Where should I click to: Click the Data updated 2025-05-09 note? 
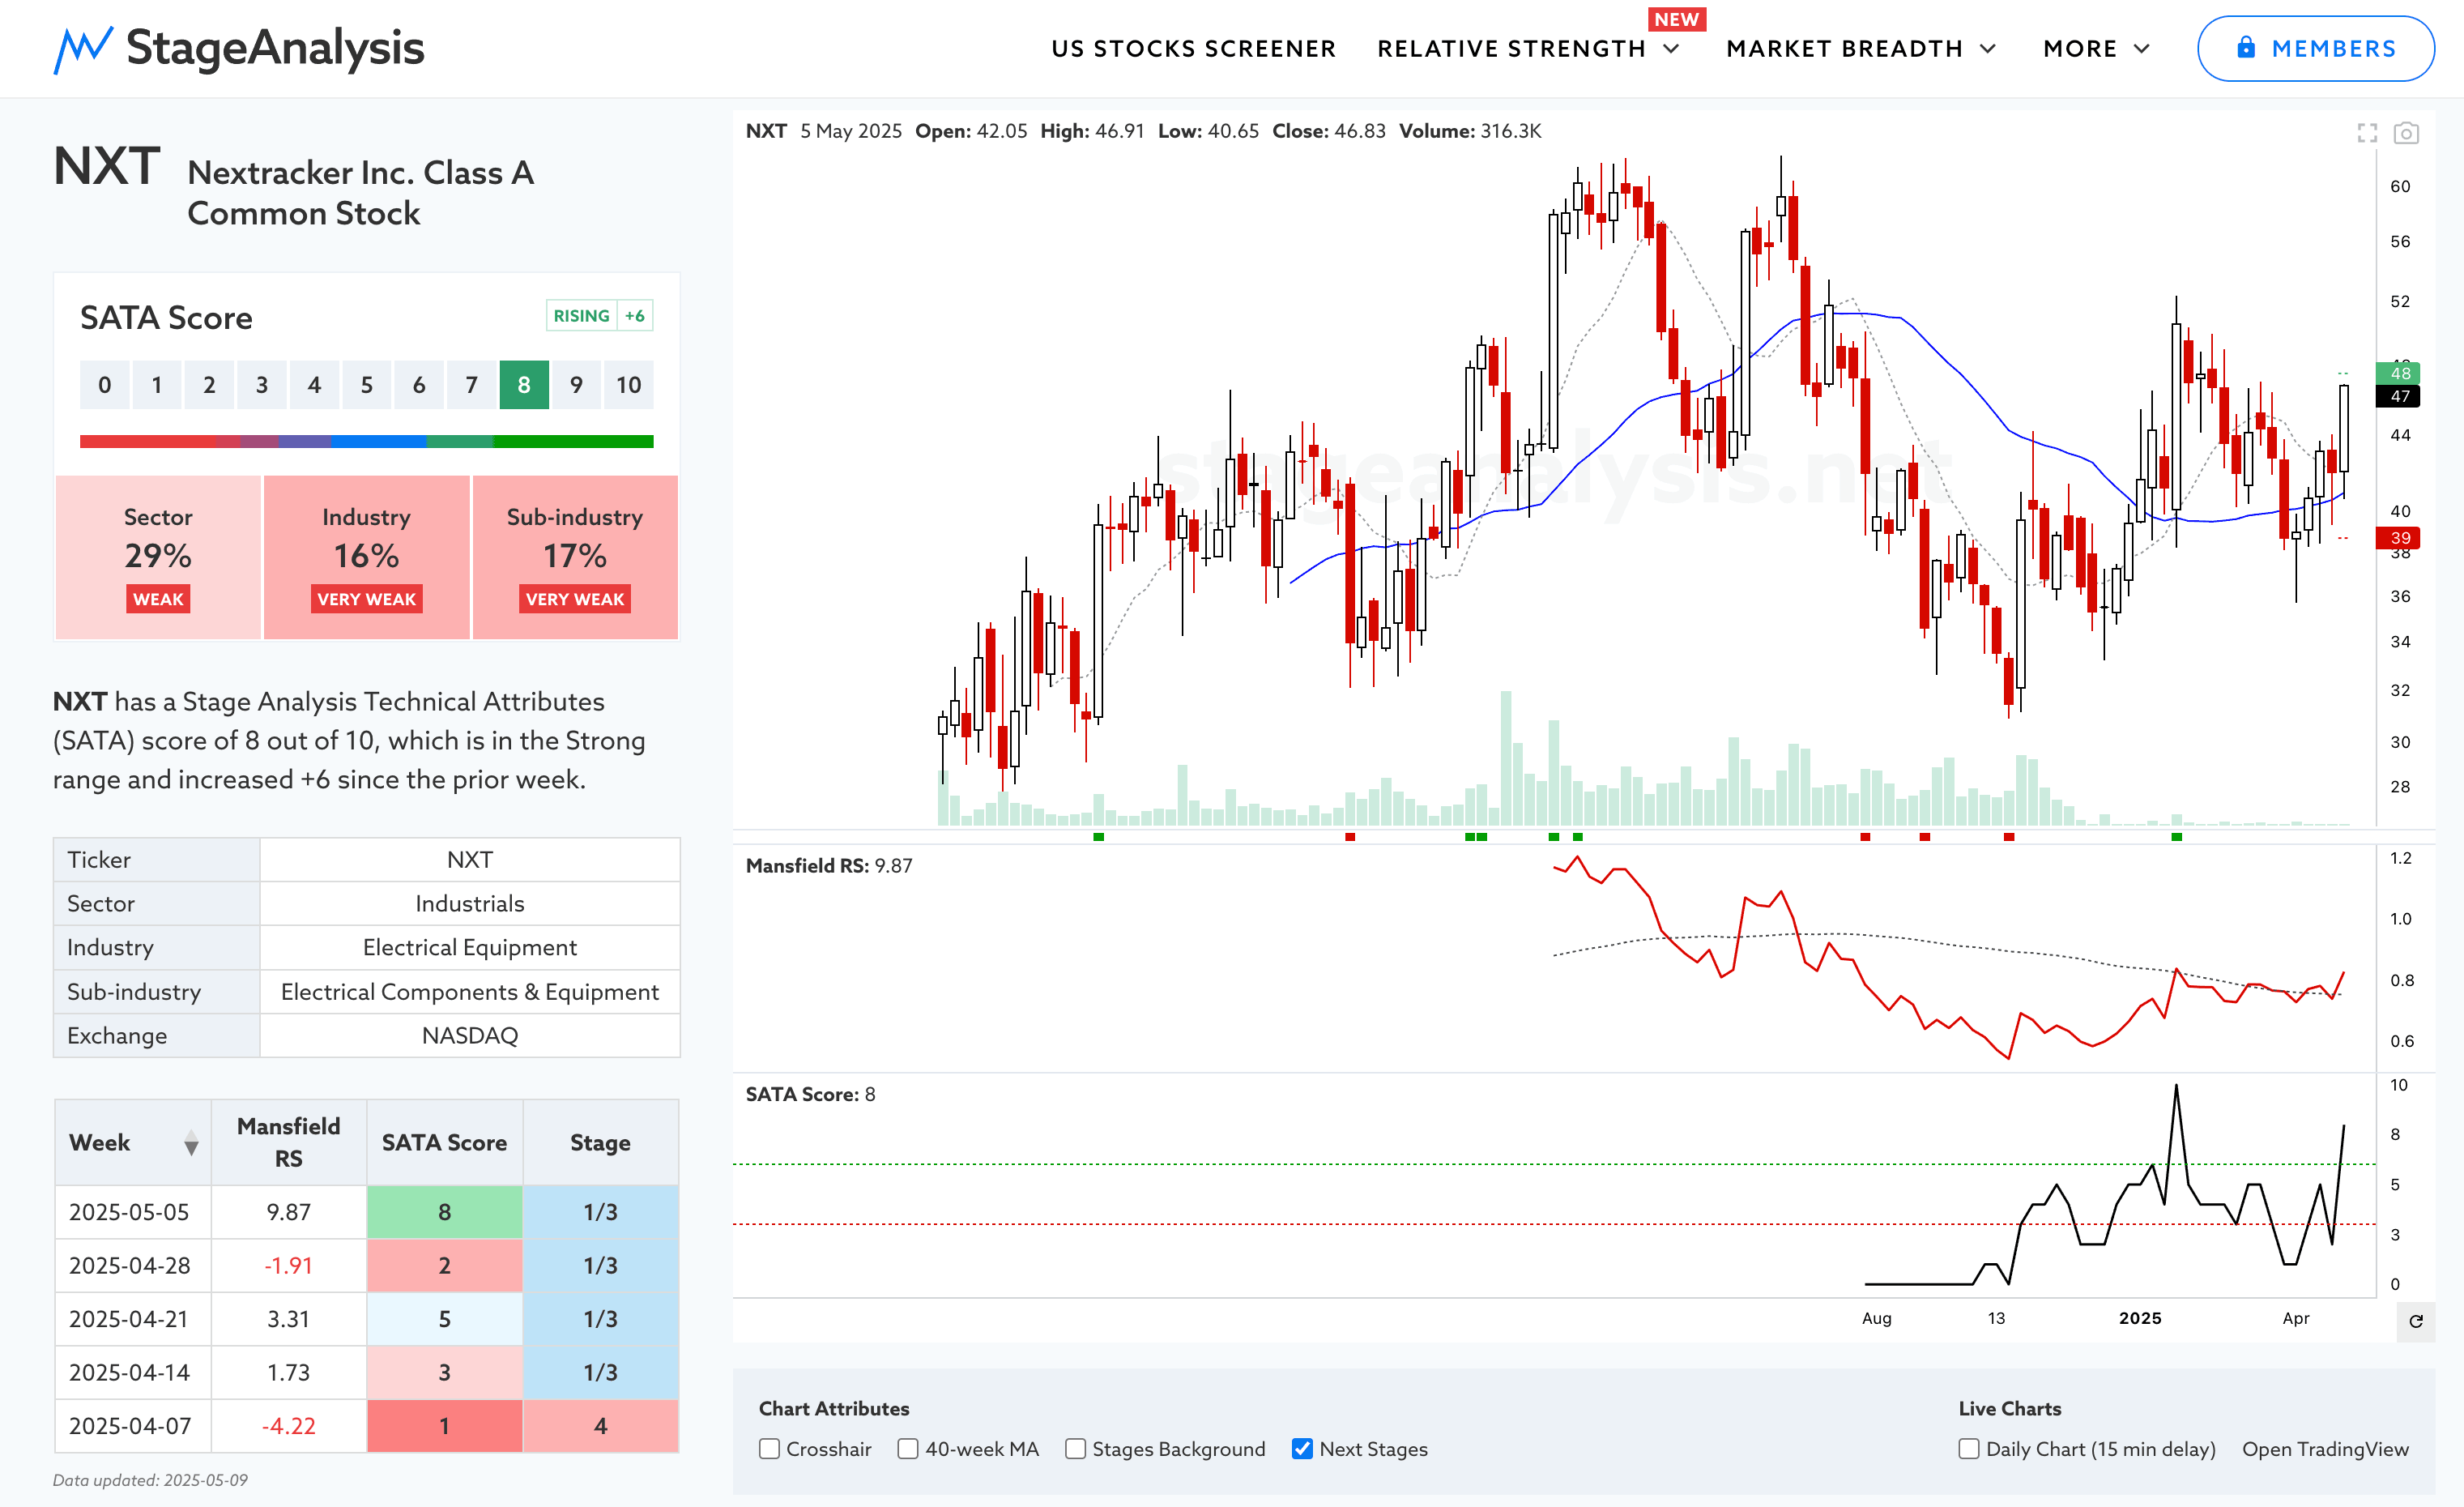[150, 1480]
